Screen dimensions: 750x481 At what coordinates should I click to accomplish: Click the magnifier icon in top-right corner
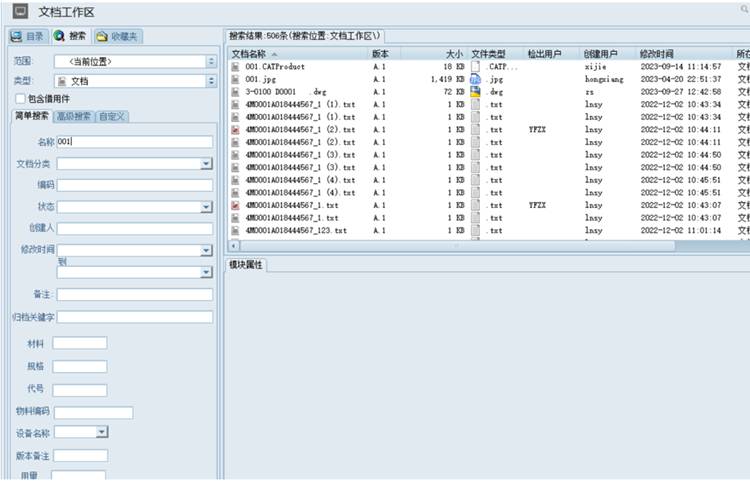pyautogui.click(x=744, y=9)
